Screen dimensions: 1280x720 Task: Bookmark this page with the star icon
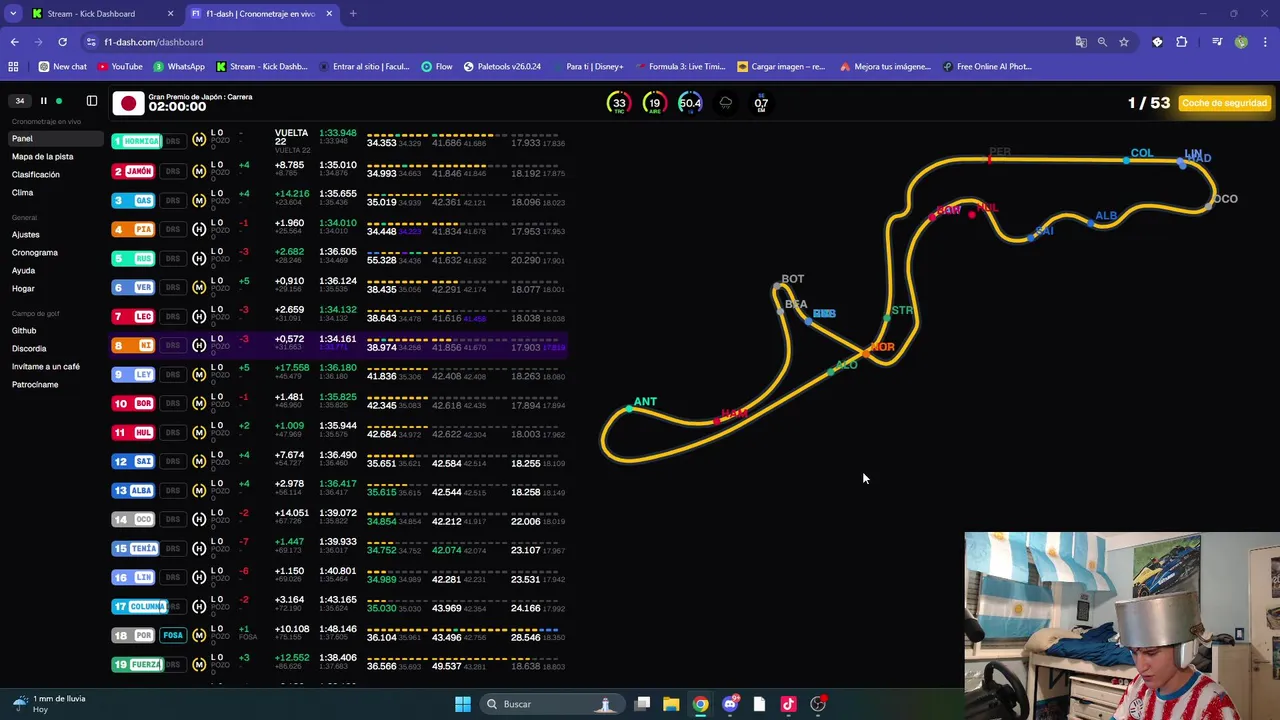[x=1124, y=42]
